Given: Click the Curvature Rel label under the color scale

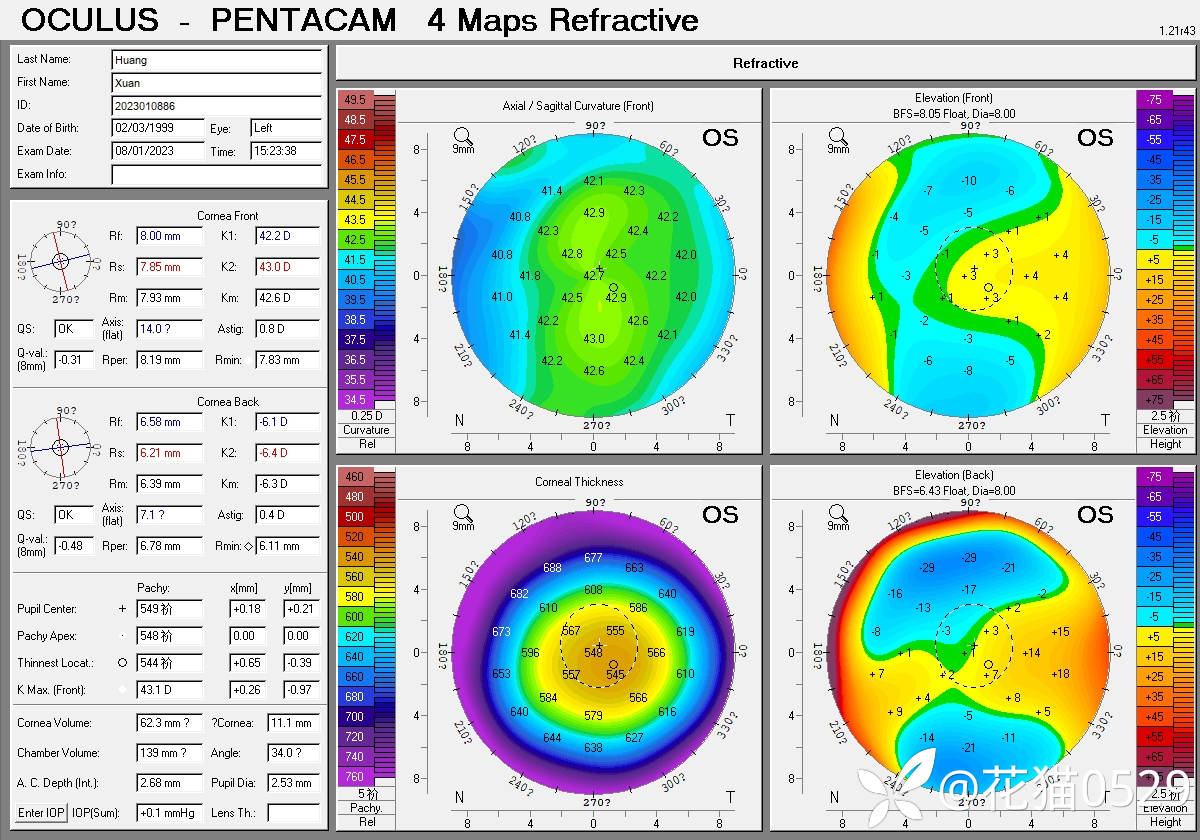Looking at the screenshot, I should tap(366, 437).
